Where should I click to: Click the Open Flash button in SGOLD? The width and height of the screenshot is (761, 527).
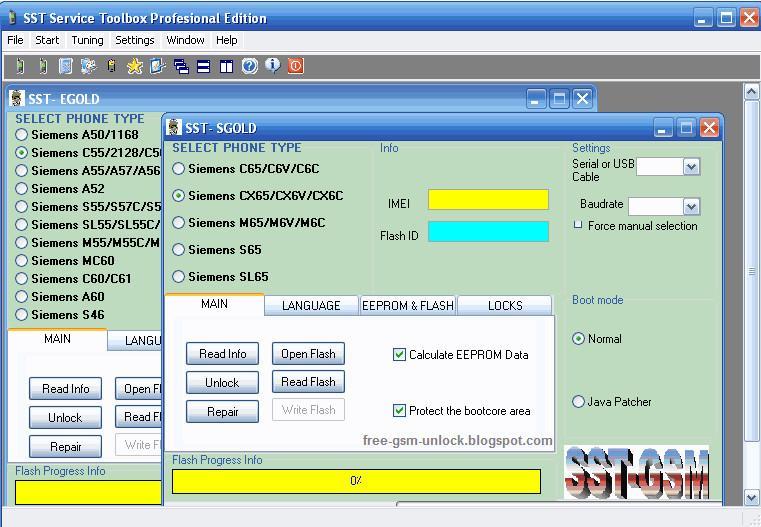pos(308,354)
